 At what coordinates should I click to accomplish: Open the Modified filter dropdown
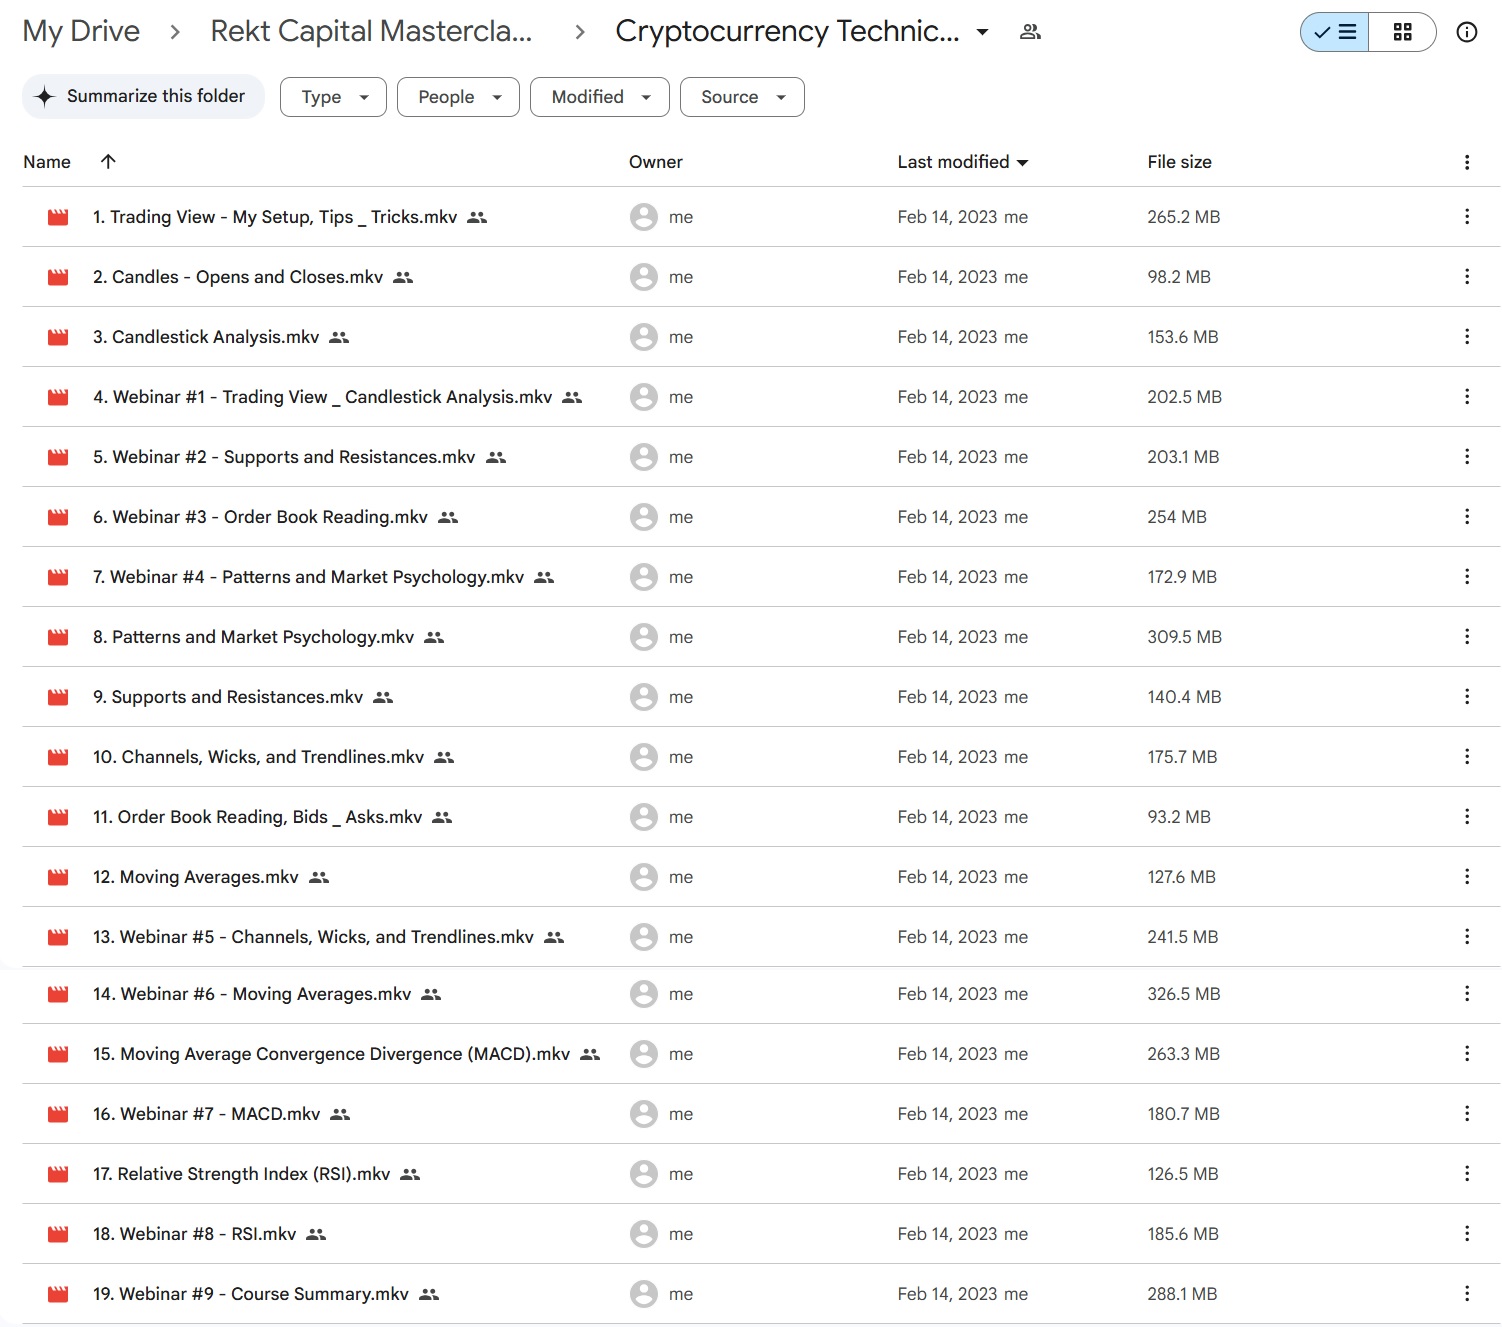pyautogui.click(x=599, y=97)
